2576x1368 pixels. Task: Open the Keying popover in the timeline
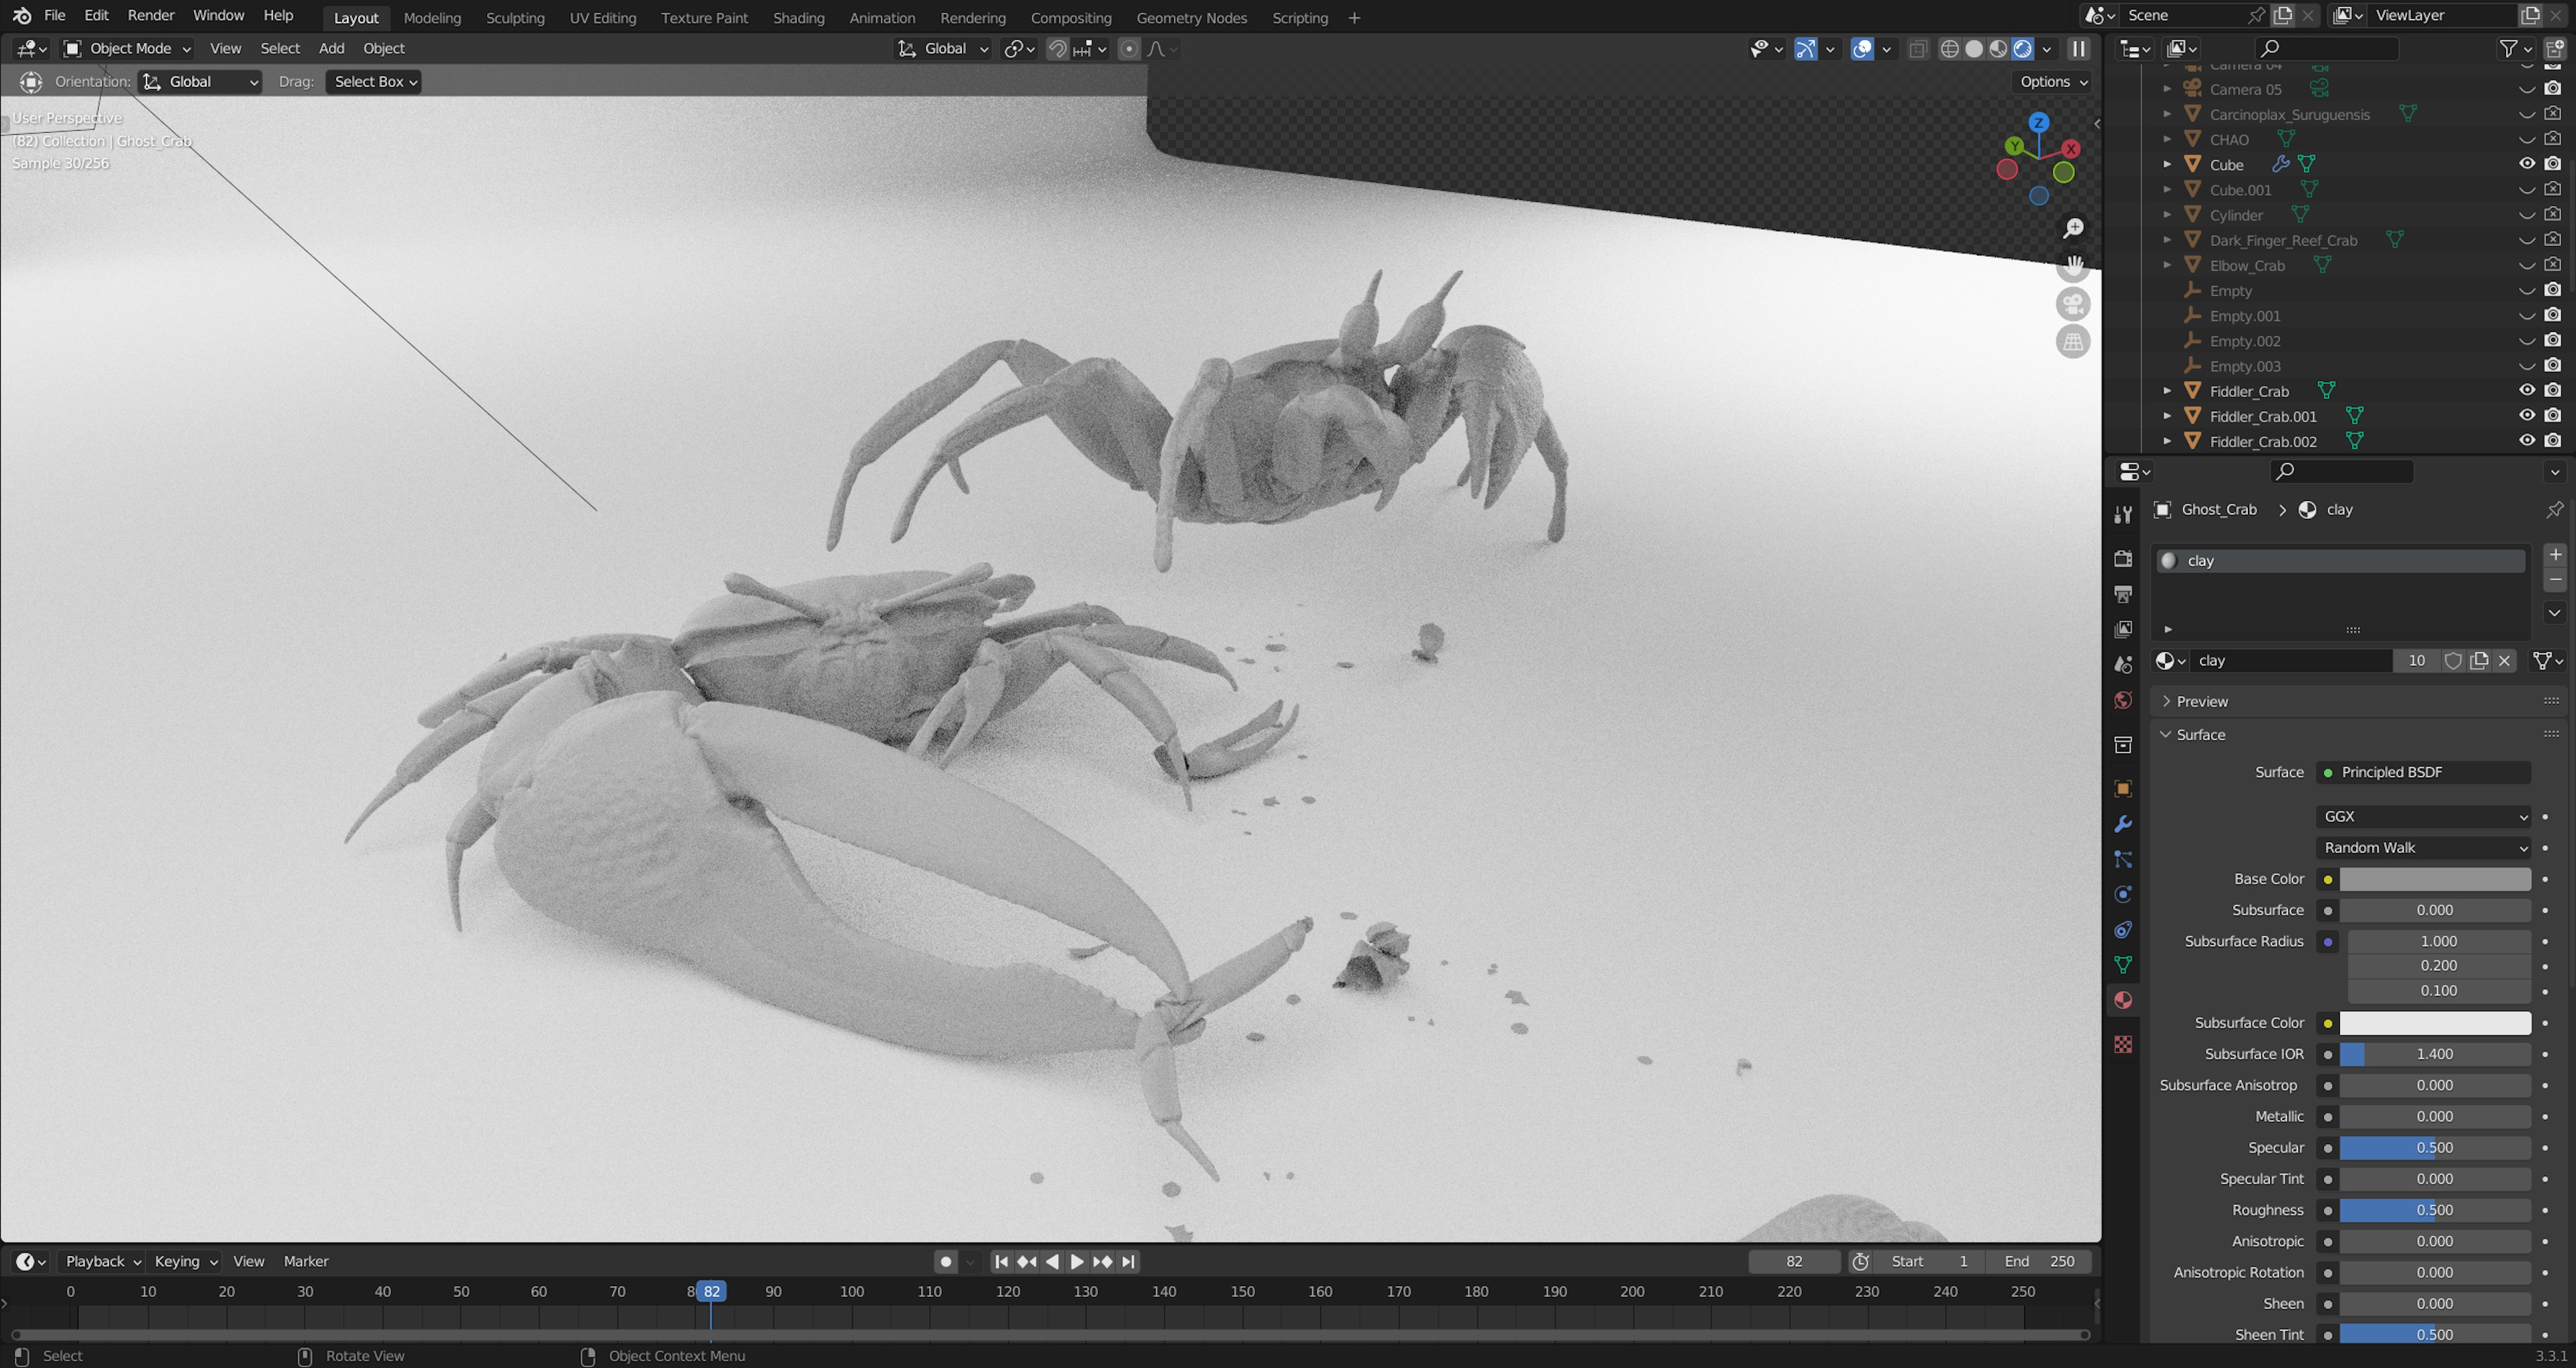[185, 1261]
